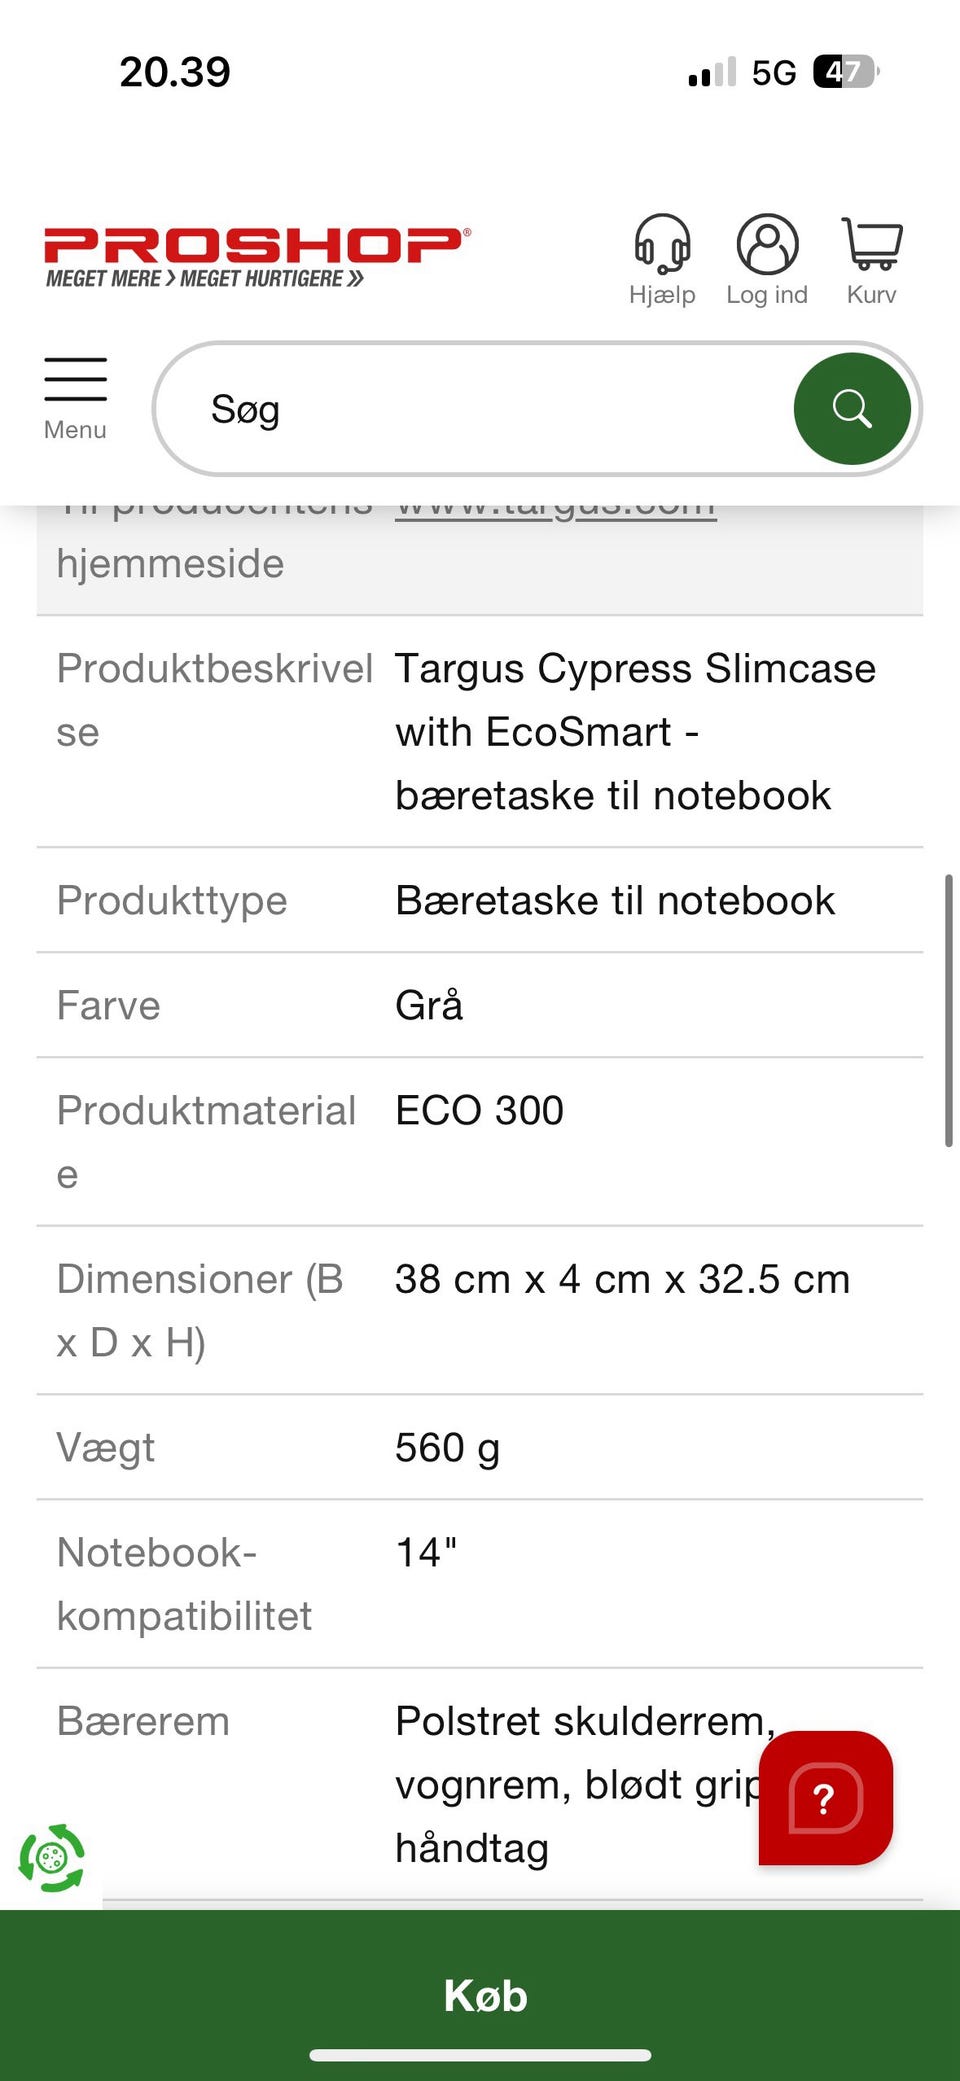This screenshot has height=2081, width=960.
Task: Click the Produkttype value Bæretaske til notebook
Action: pos(615,901)
